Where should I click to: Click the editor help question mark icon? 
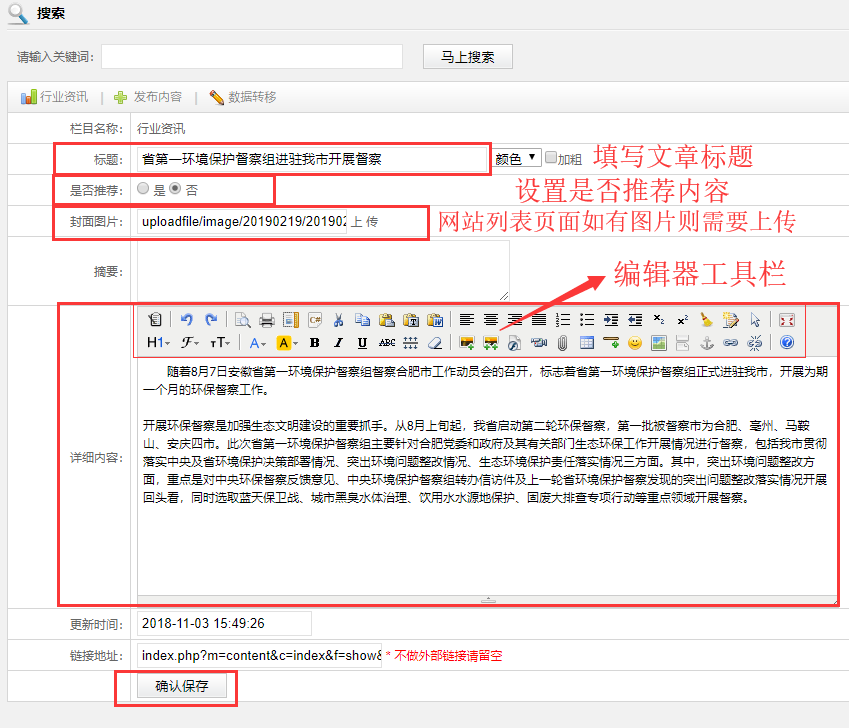(786, 343)
